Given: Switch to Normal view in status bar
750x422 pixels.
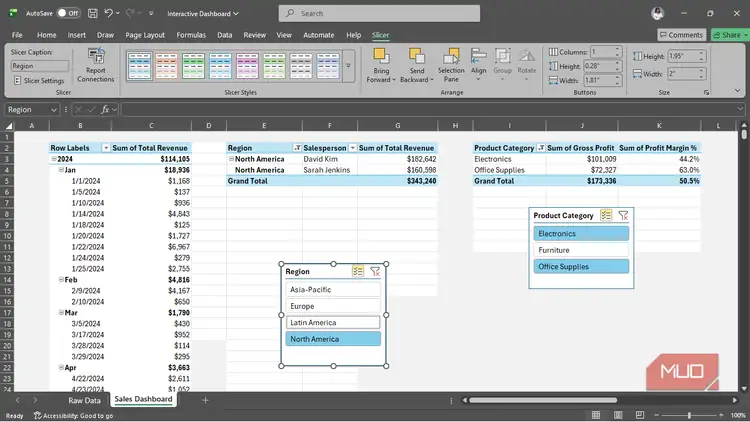Looking at the screenshot, I should 596,415.
